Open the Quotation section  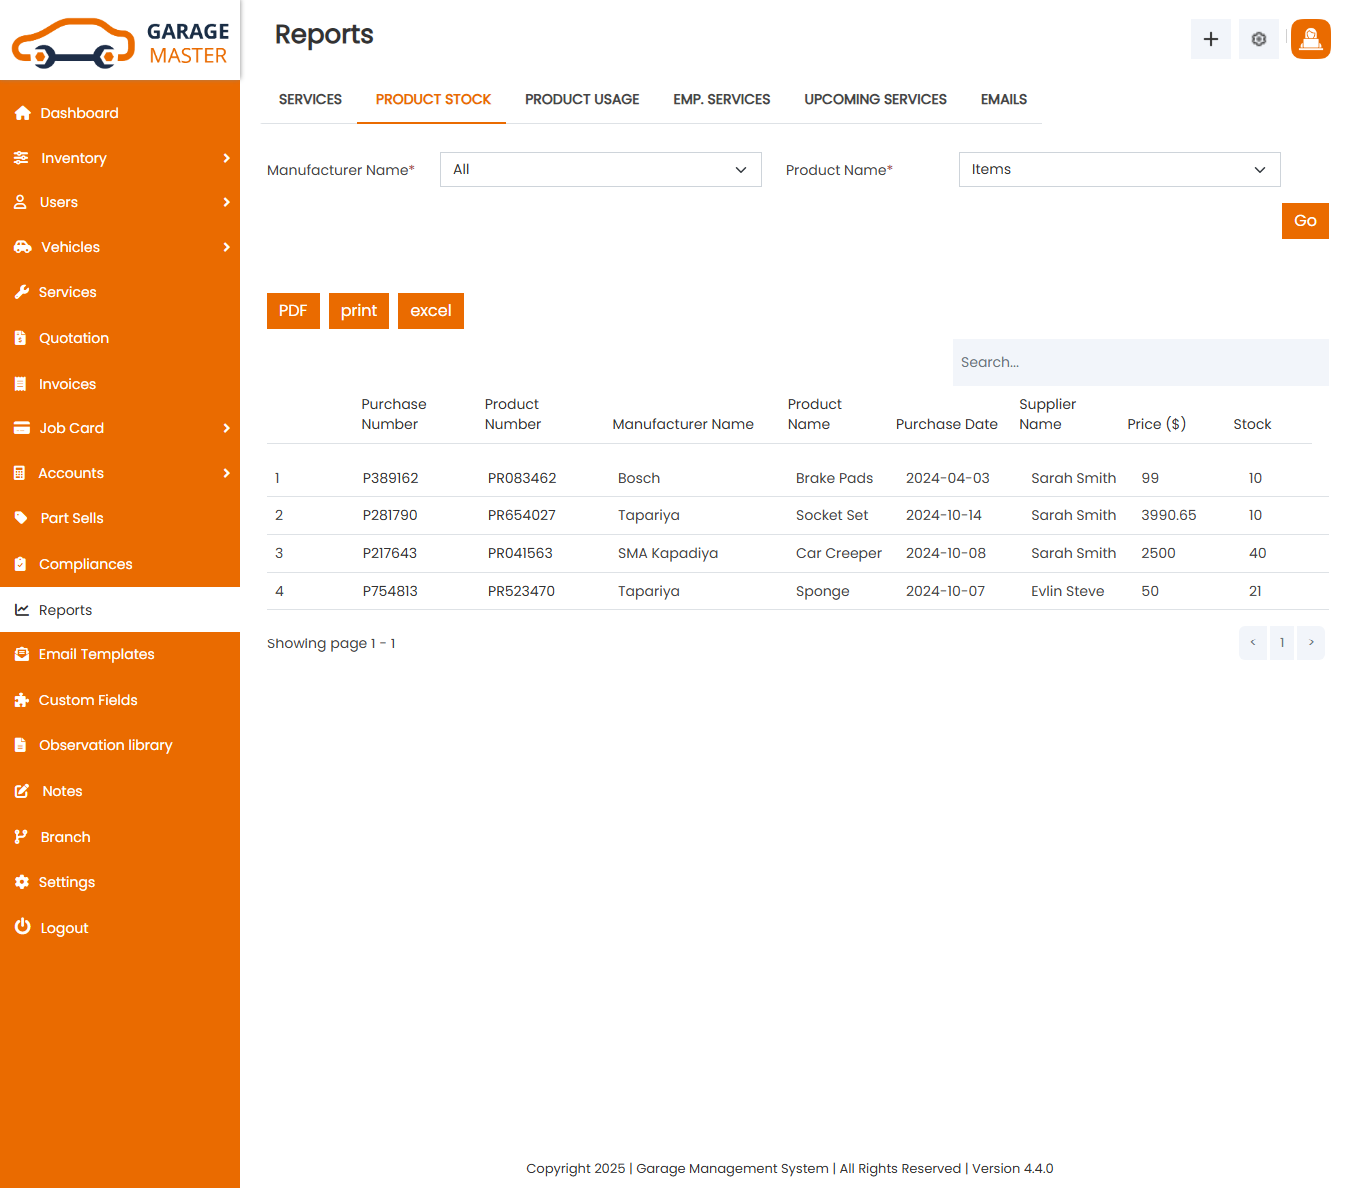pyautogui.click(x=72, y=338)
